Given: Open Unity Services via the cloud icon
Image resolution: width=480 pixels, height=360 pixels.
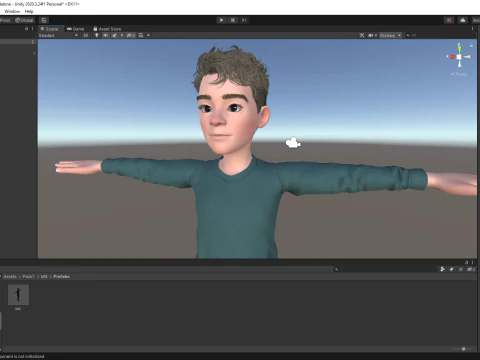Looking at the screenshot, I should click(463, 20).
